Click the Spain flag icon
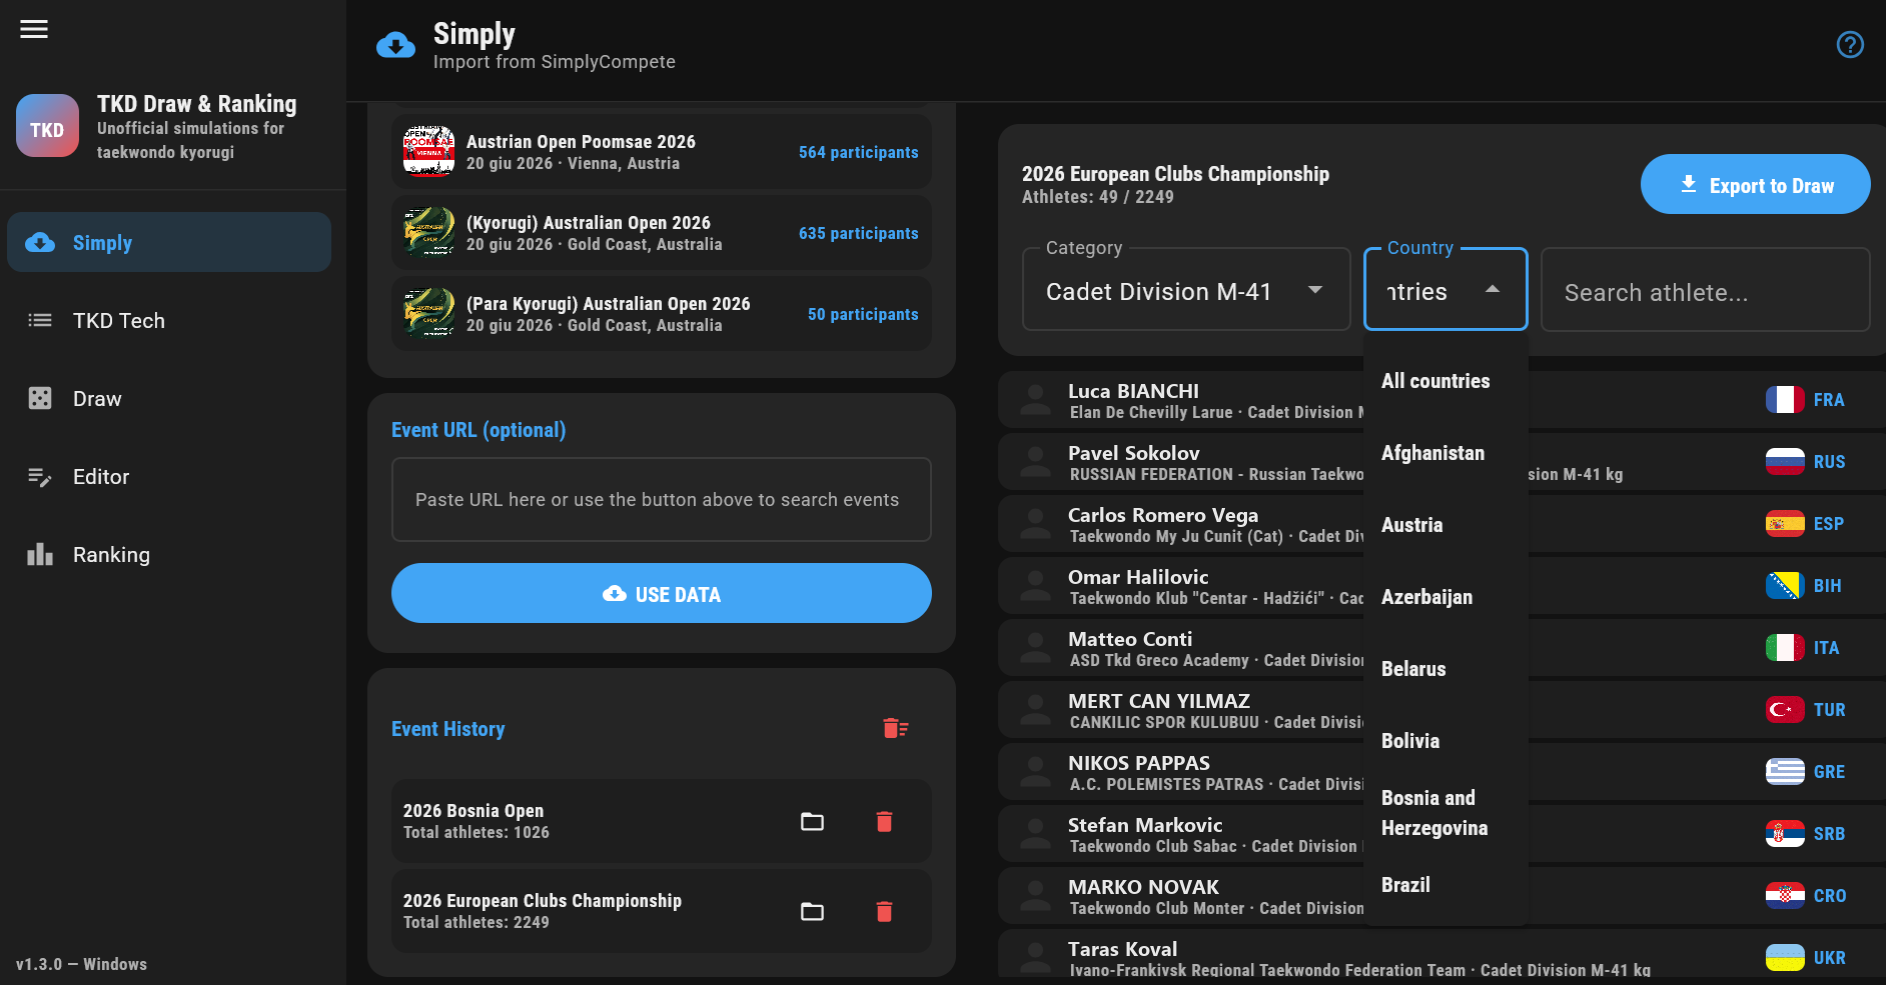 1785,524
